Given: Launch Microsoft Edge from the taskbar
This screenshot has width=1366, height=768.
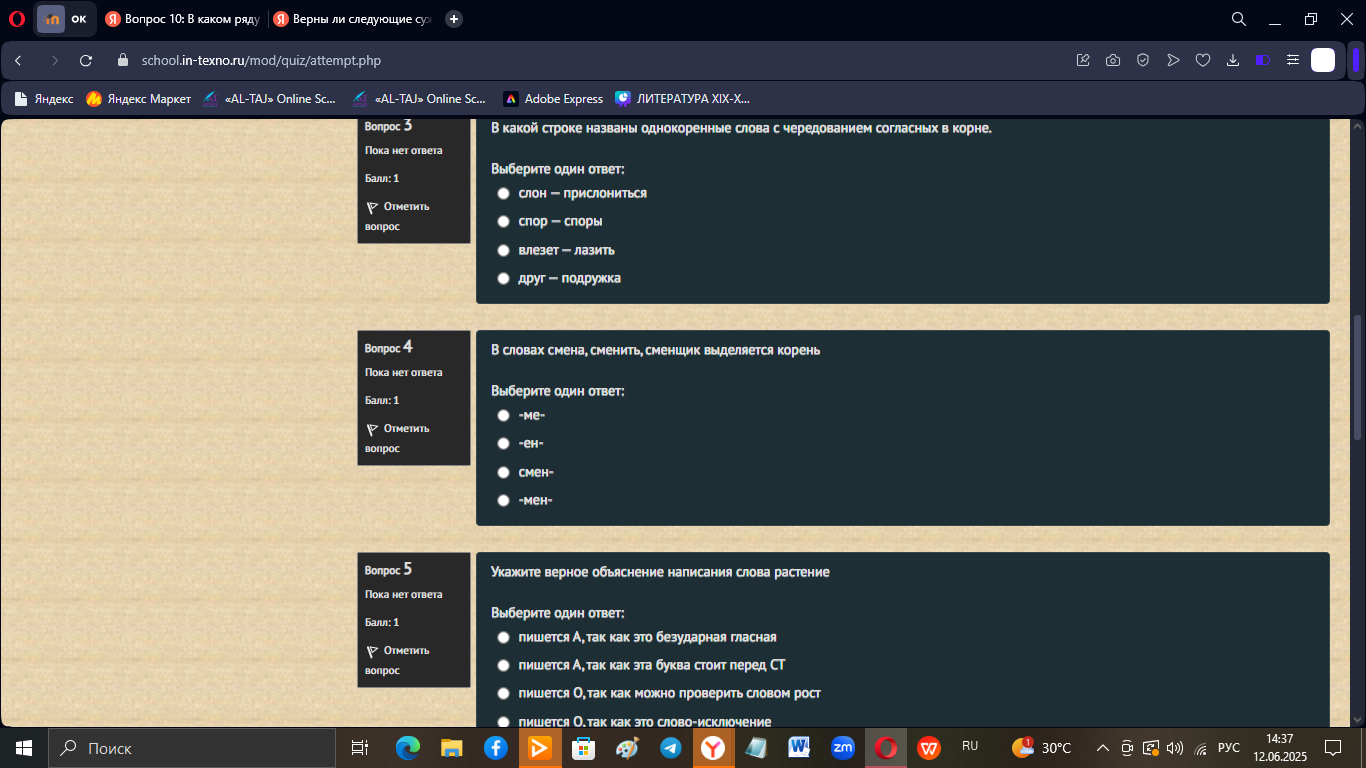Looking at the screenshot, I should click(407, 748).
